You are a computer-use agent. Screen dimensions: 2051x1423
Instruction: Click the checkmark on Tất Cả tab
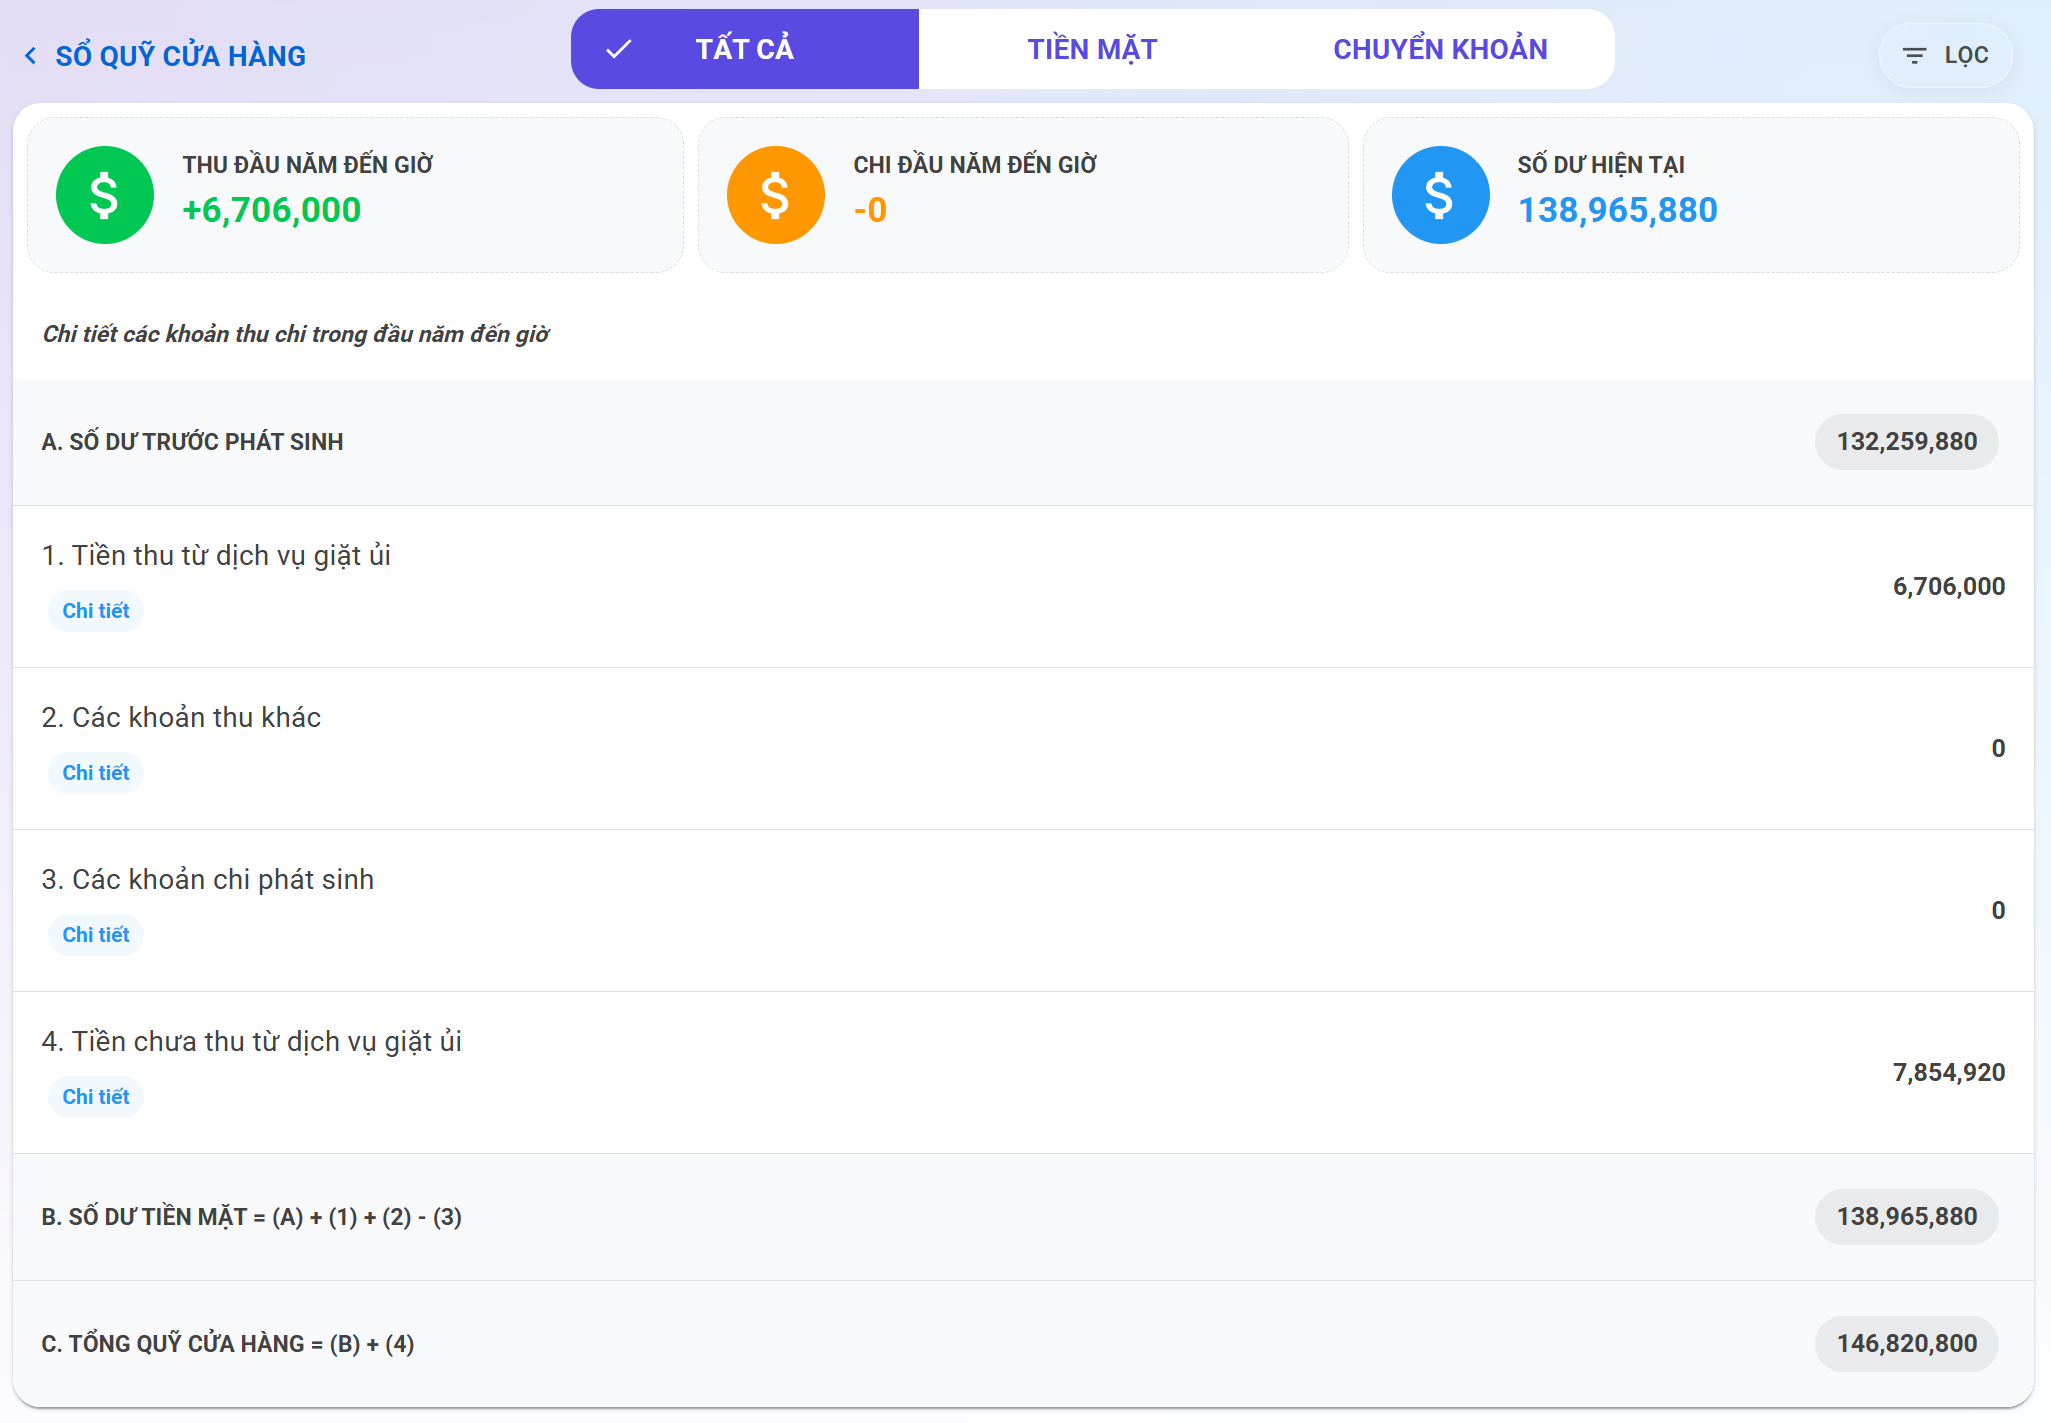pos(619,49)
